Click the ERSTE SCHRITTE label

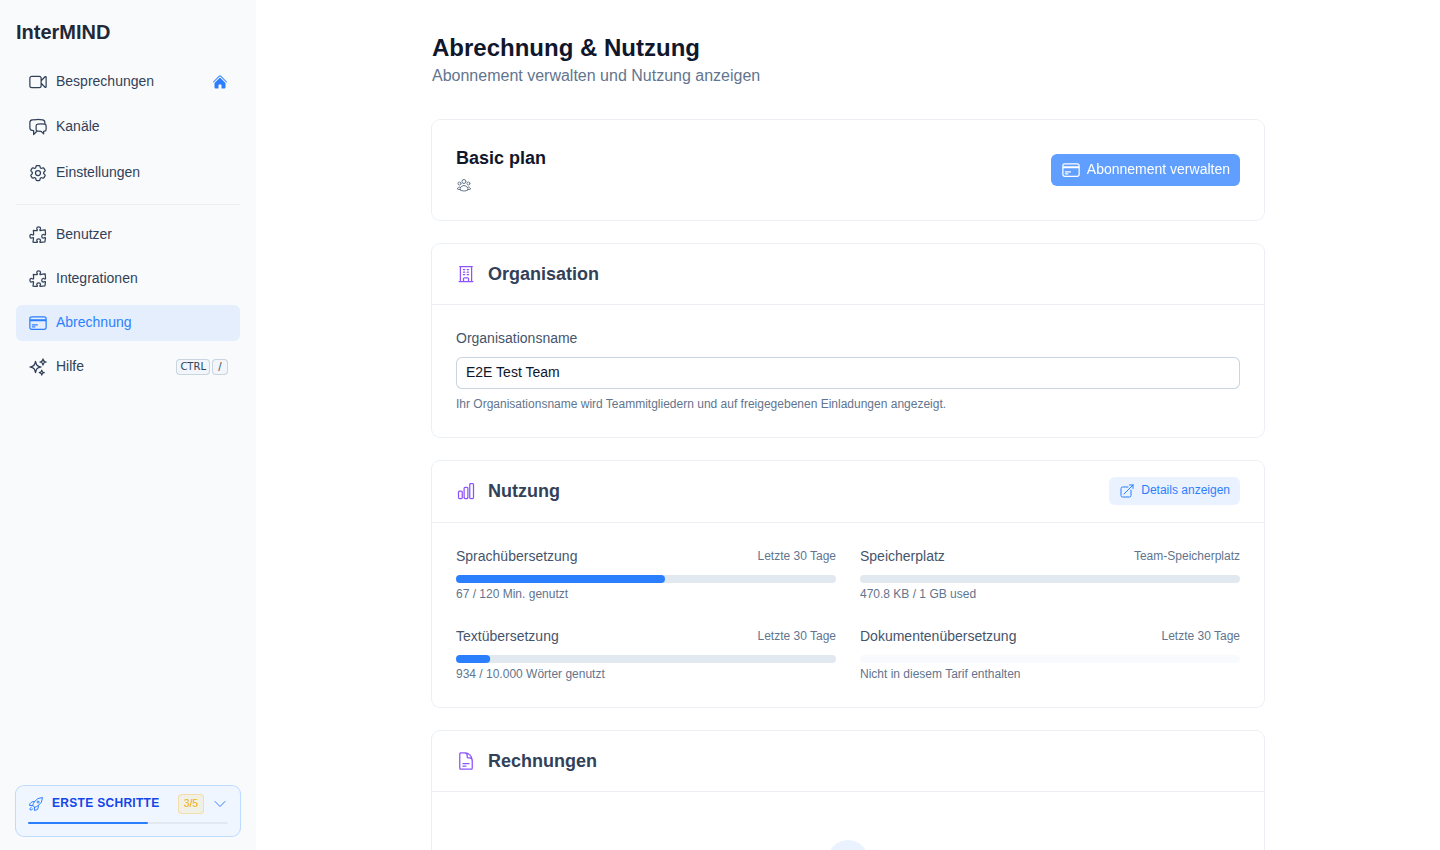[x=106, y=803]
